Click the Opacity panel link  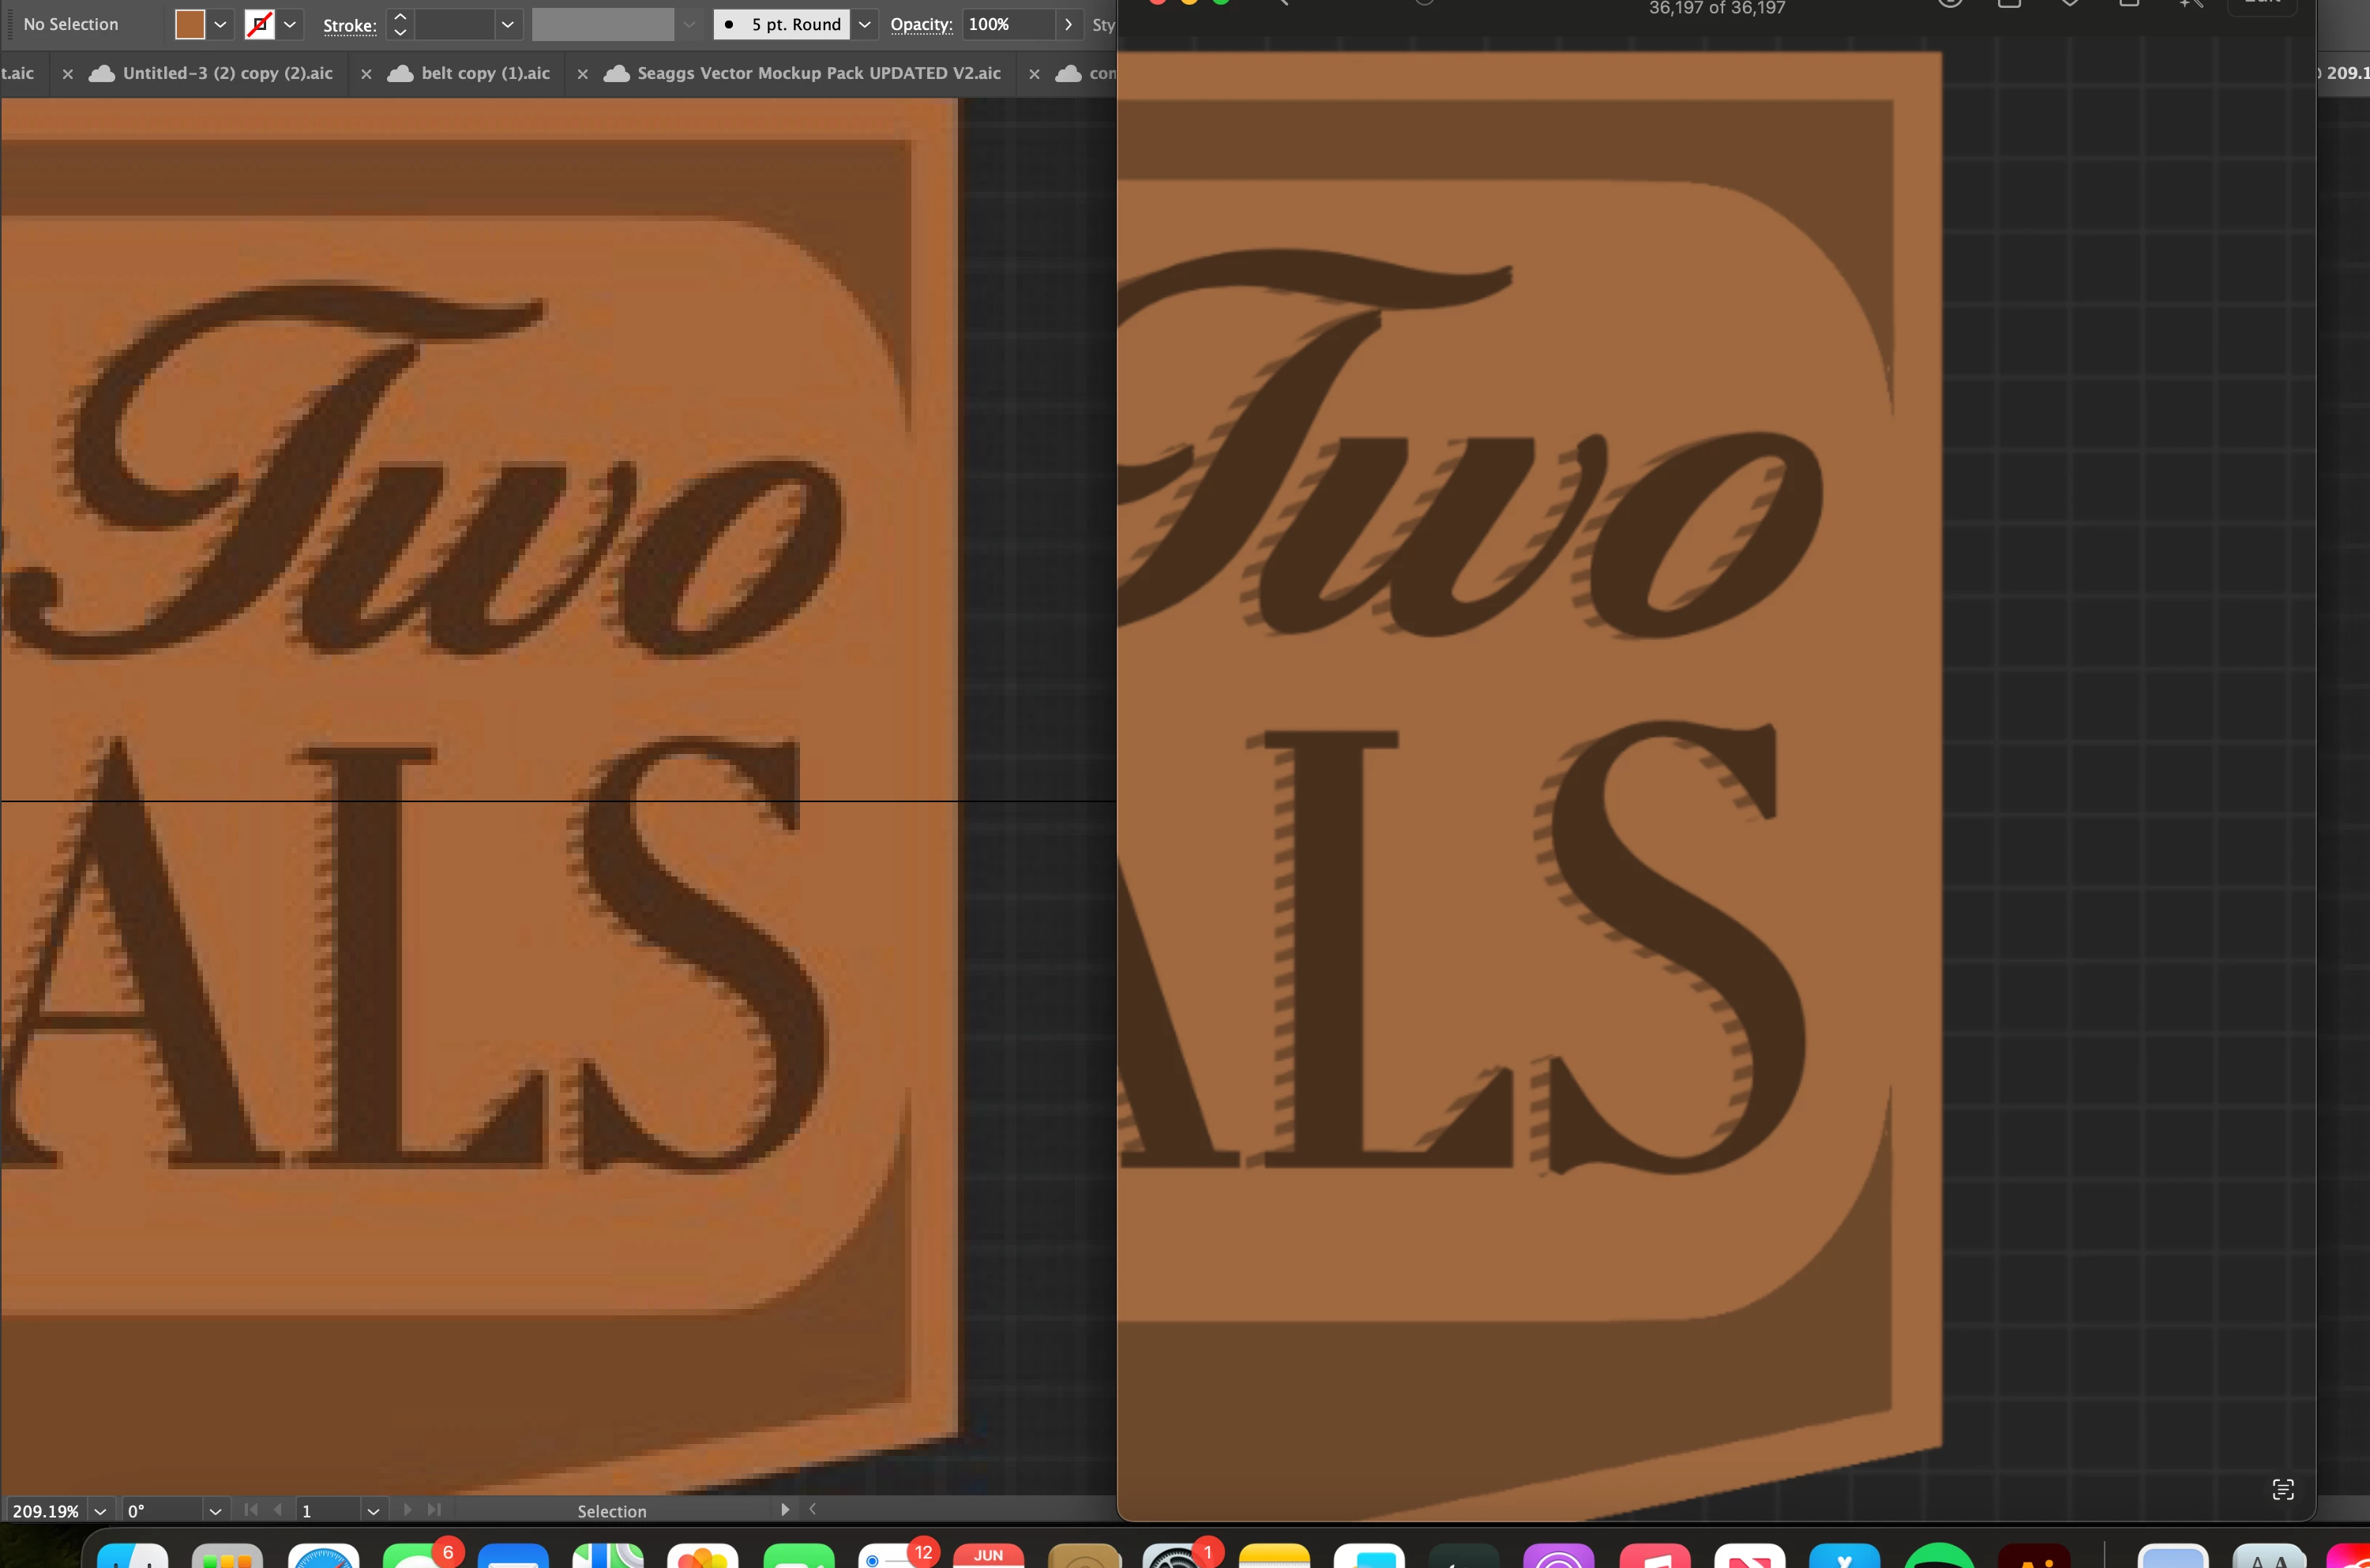920,24
